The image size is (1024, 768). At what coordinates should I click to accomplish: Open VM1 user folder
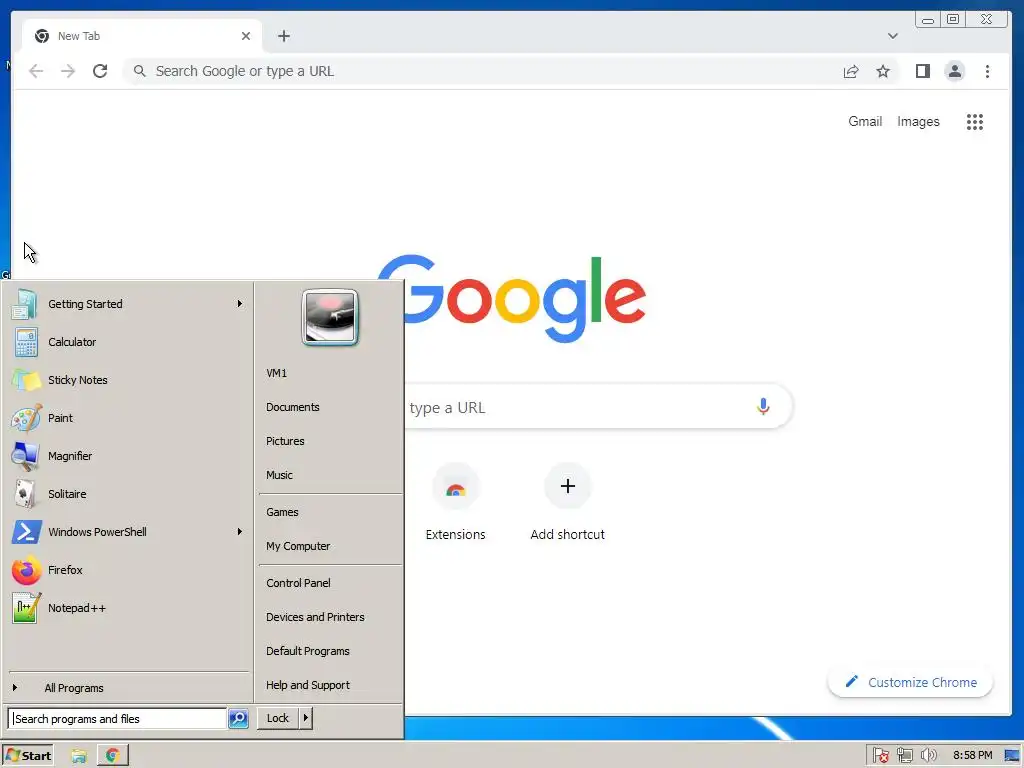[x=276, y=373]
